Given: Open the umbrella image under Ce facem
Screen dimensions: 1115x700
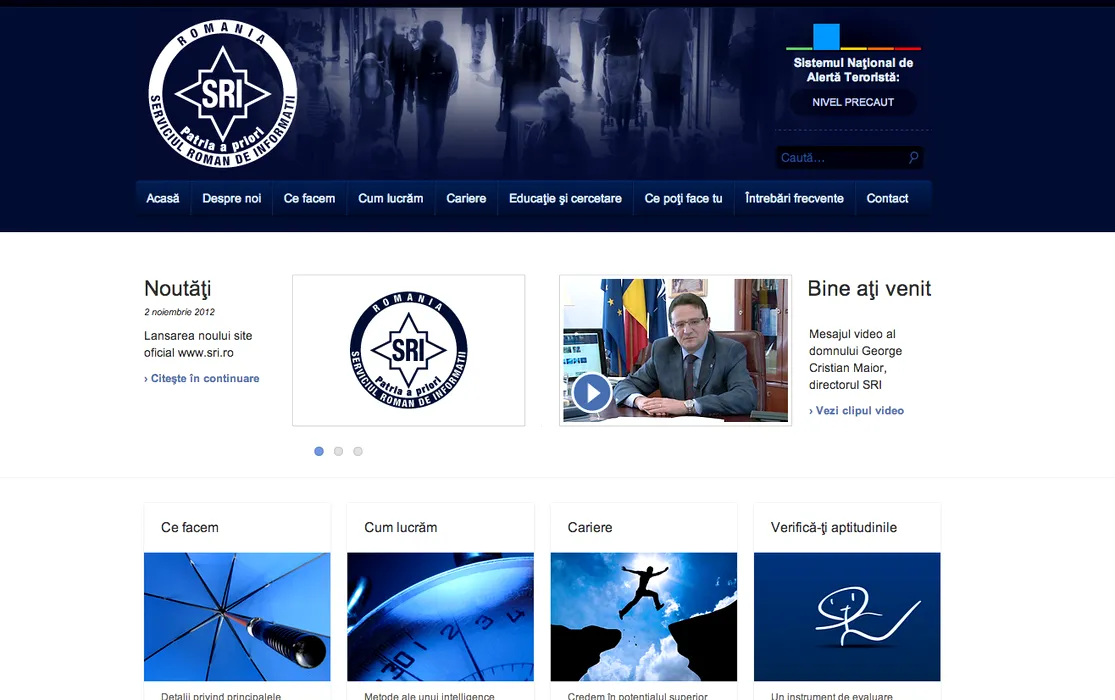Looking at the screenshot, I should pos(237,616).
